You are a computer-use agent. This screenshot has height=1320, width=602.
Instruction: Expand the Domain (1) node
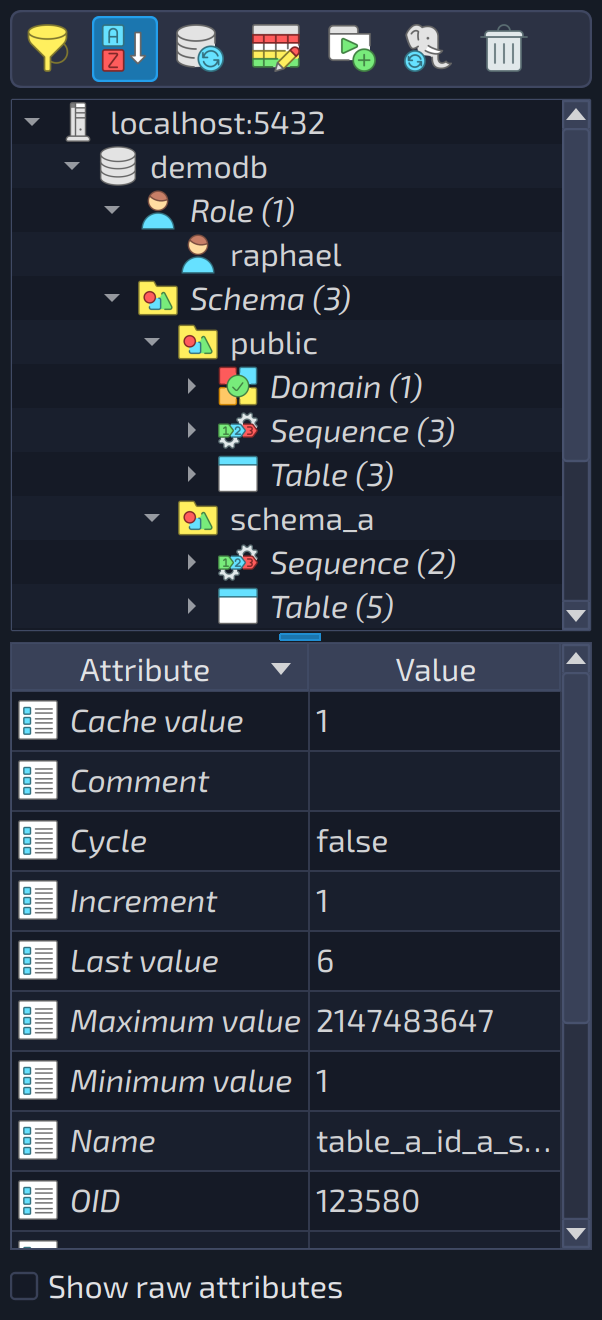point(193,387)
